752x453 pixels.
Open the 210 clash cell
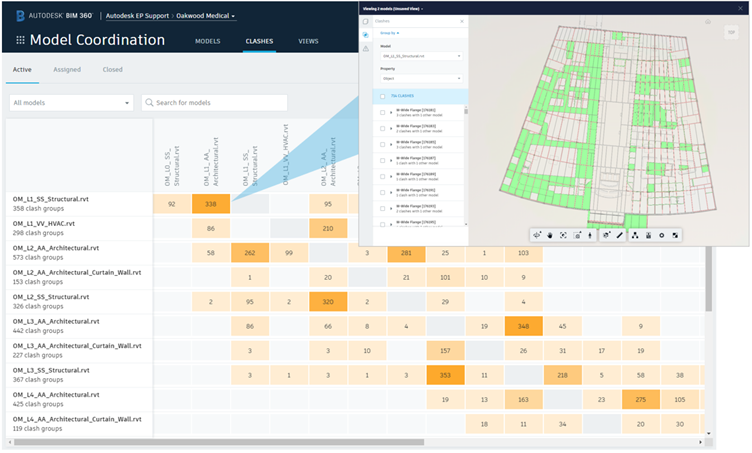tap(328, 228)
